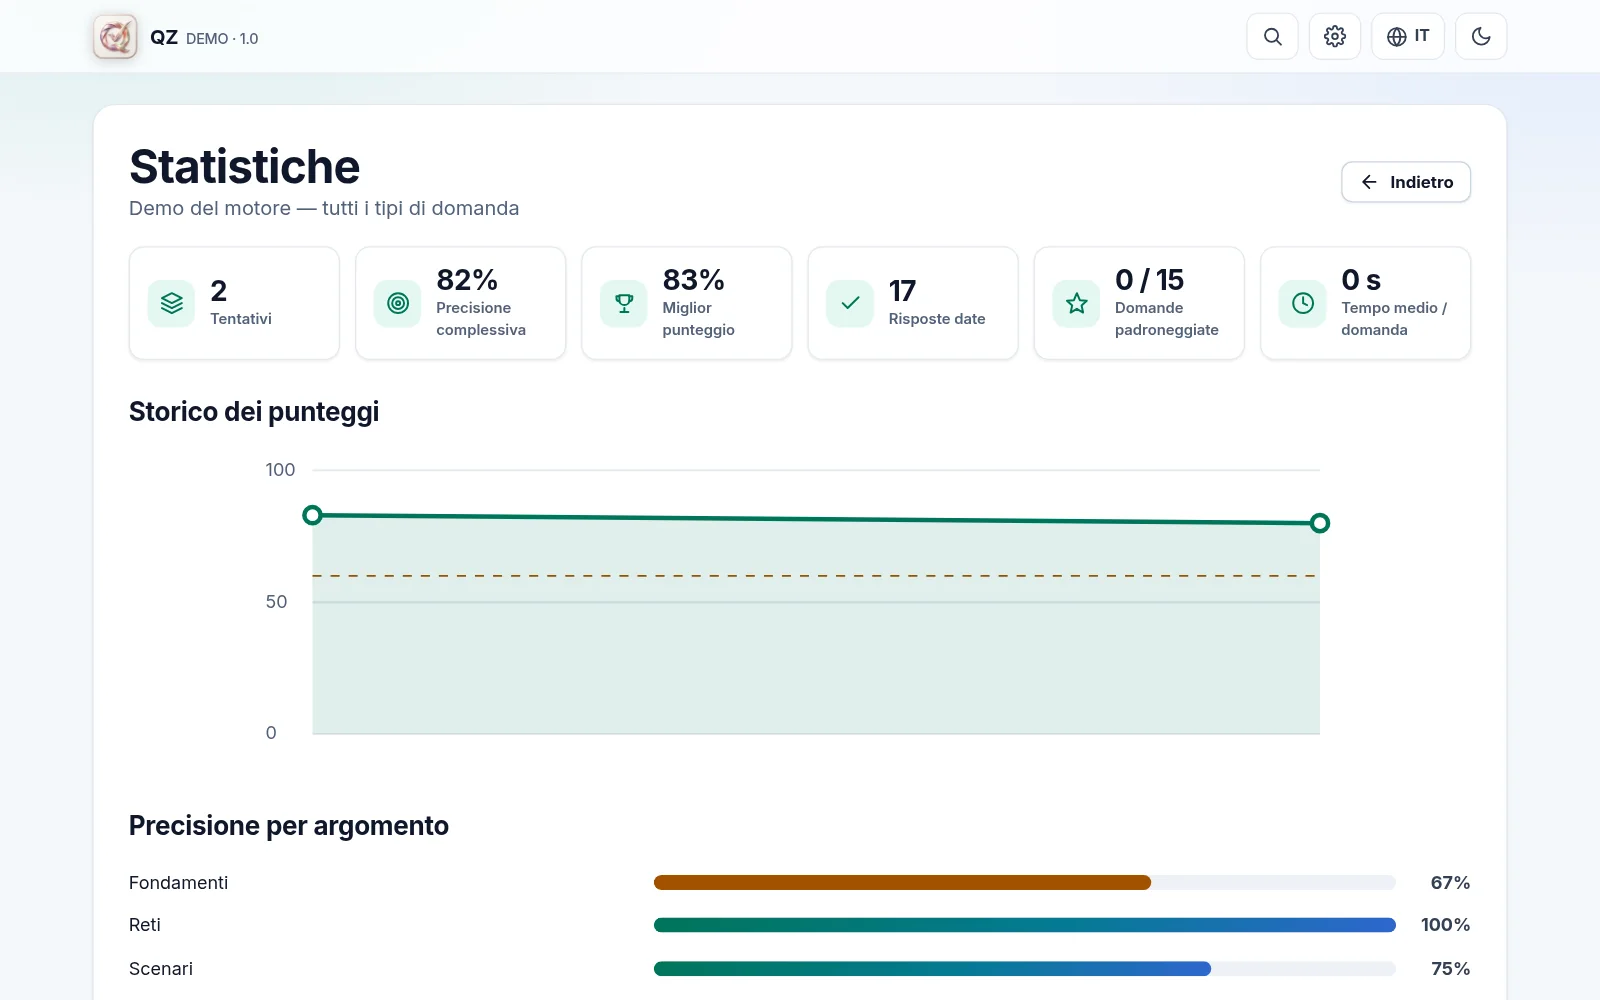Click the target icon for Precisione complessiva
Viewport: 1600px width, 1000px height.
tap(397, 303)
